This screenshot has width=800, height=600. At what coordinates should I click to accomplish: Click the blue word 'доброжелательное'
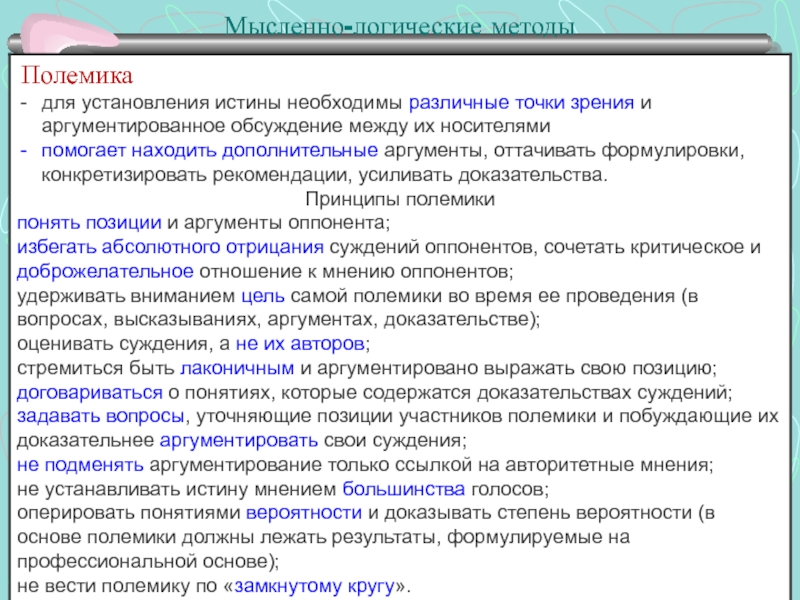pos(105,271)
